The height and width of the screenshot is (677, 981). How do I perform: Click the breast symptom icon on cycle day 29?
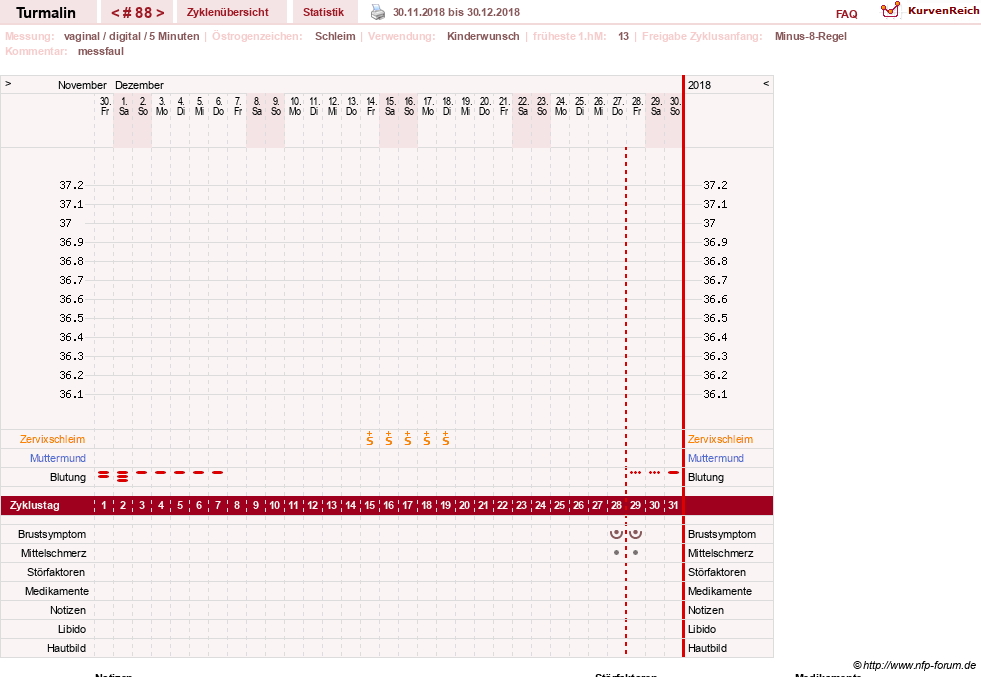[x=636, y=534]
